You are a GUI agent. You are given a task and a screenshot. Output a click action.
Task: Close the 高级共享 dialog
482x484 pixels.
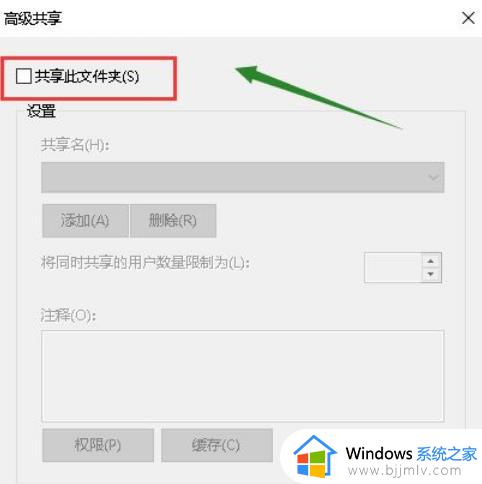click(x=468, y=18)
